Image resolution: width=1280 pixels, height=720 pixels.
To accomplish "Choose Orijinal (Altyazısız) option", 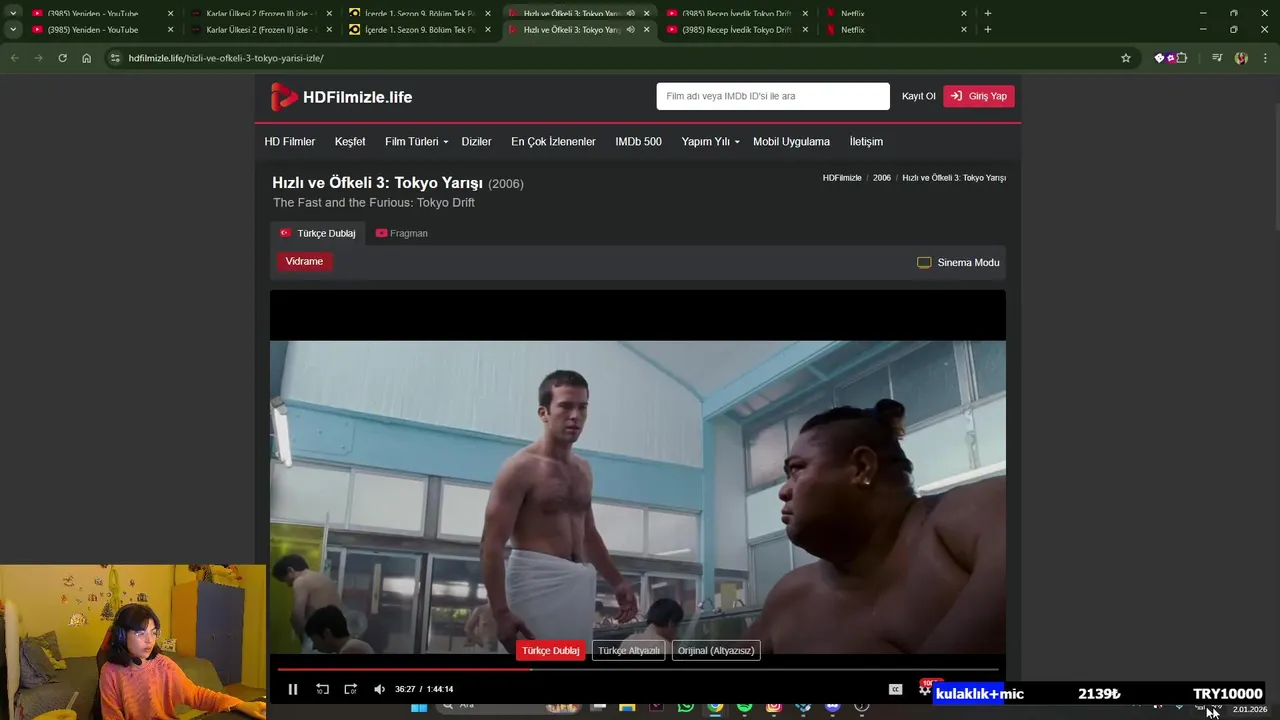I will (716, 651).
